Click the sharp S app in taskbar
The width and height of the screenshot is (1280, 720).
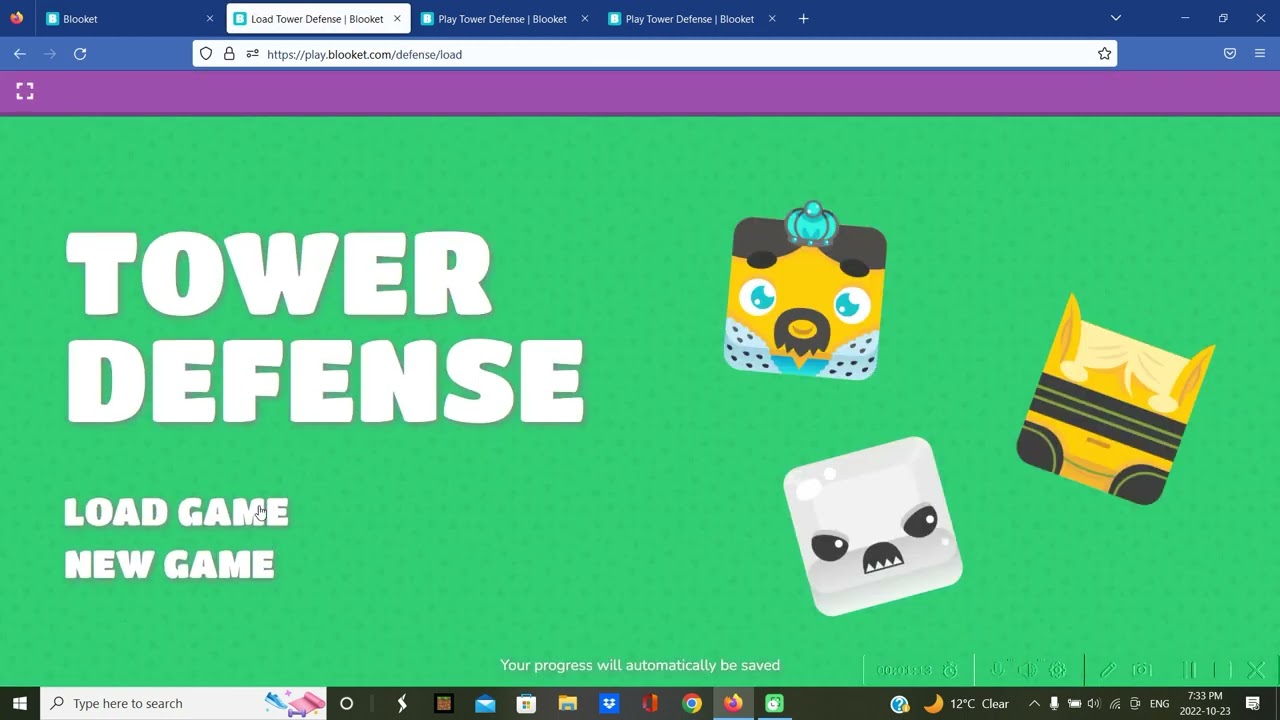[402, 703]
